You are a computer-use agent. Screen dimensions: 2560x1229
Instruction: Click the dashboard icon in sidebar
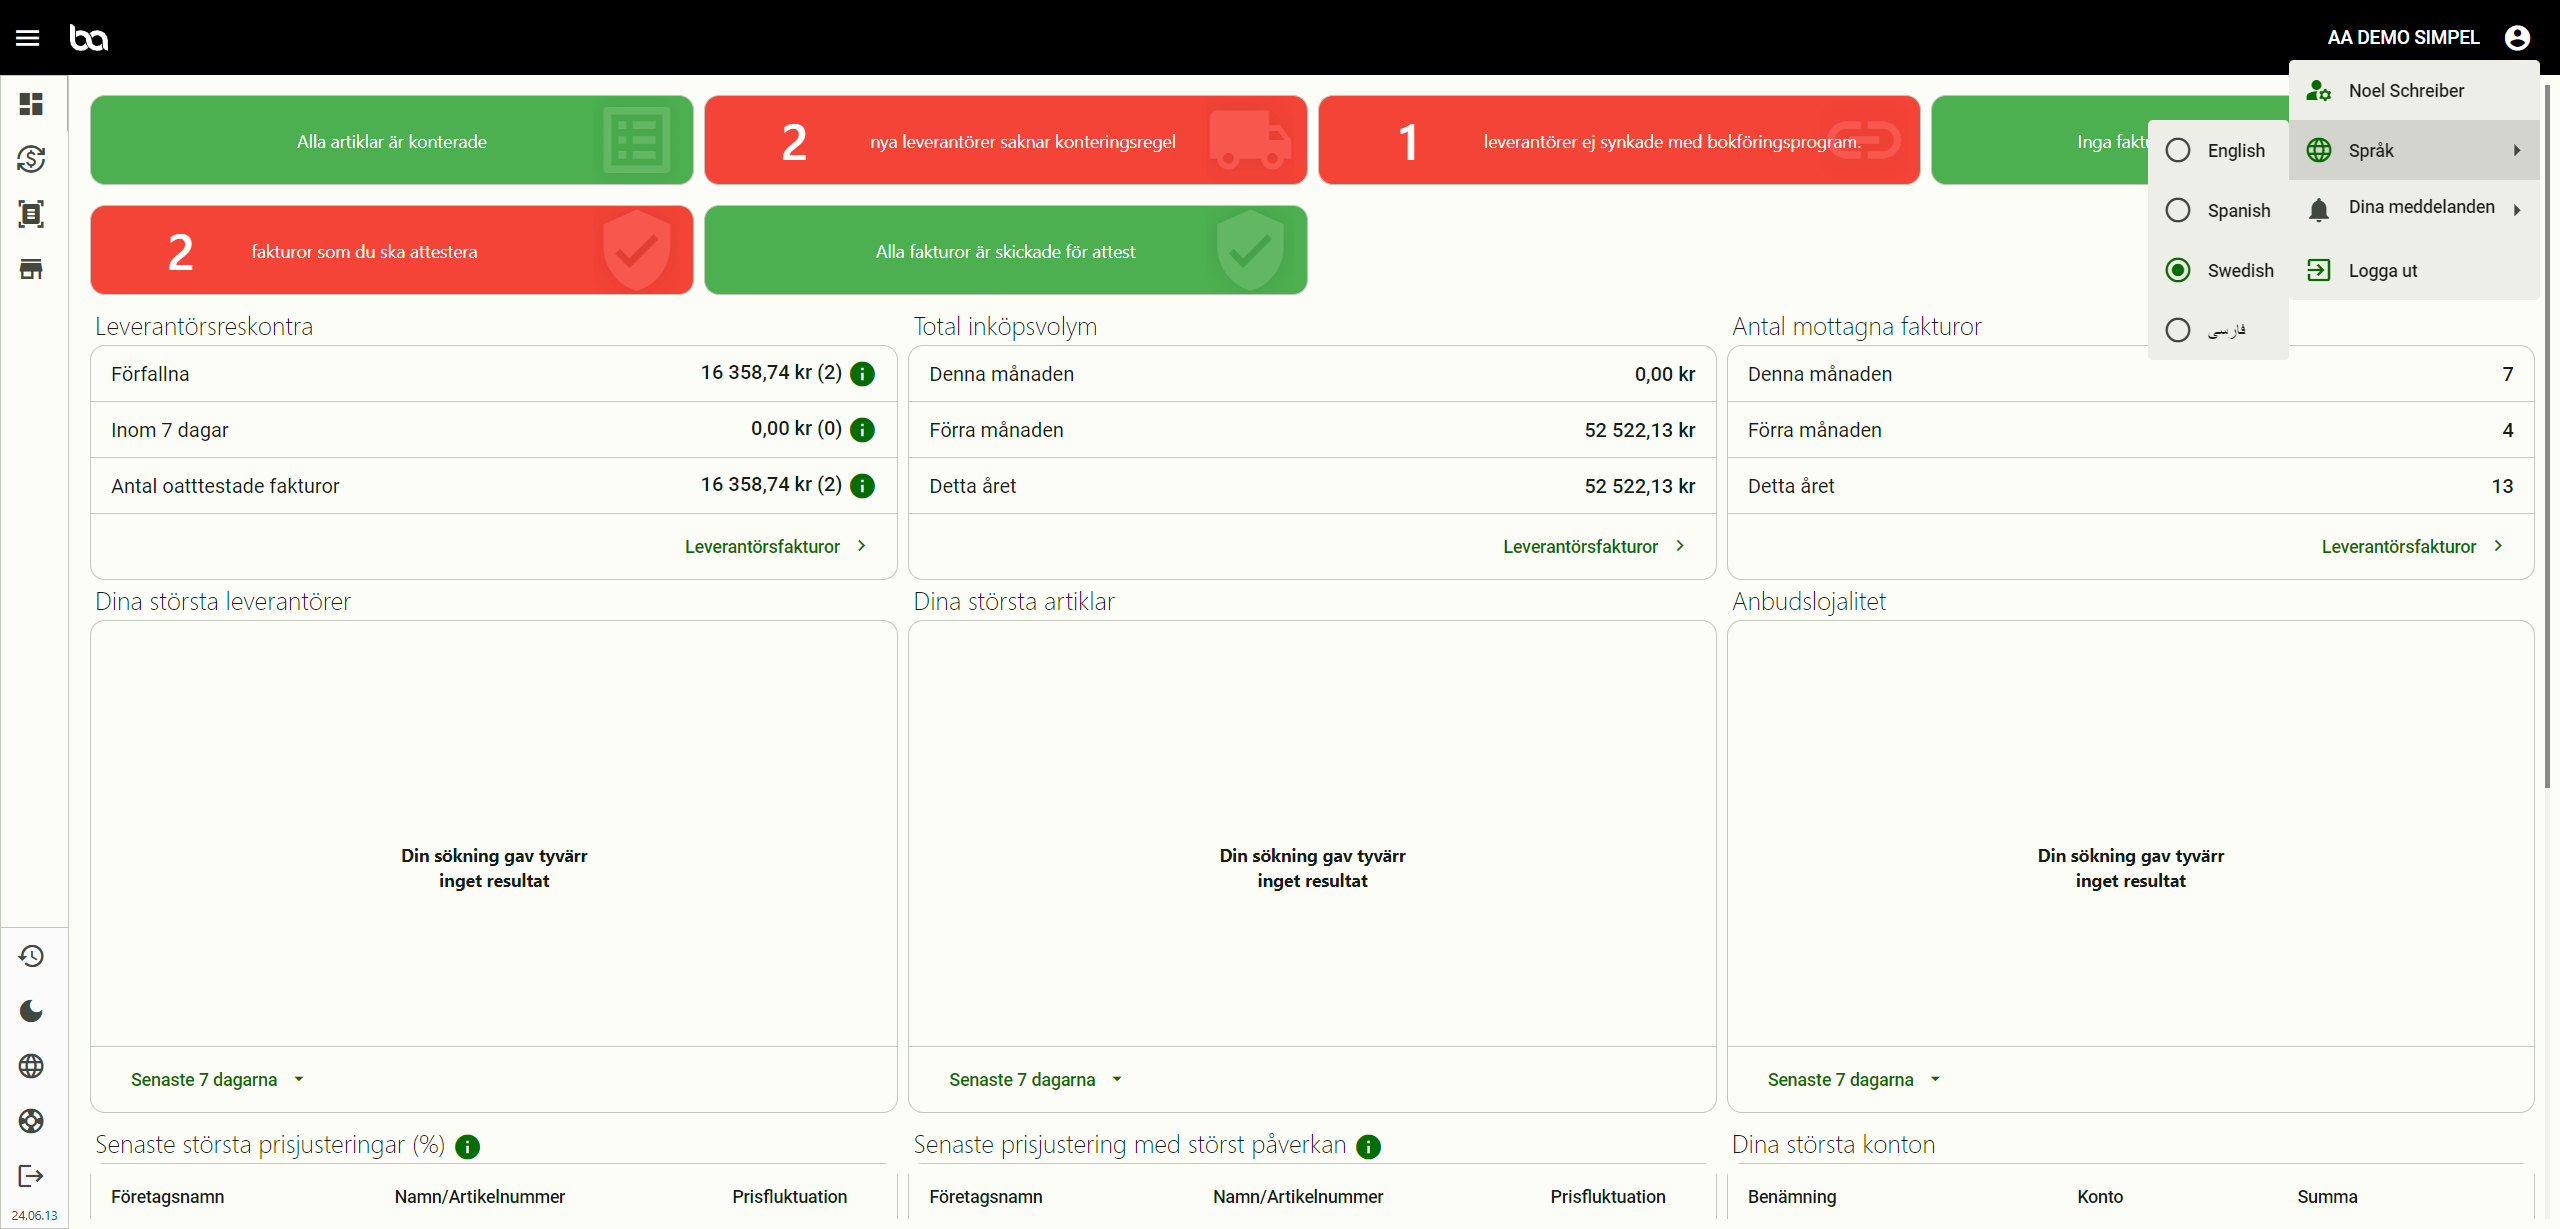pos(31,104)
